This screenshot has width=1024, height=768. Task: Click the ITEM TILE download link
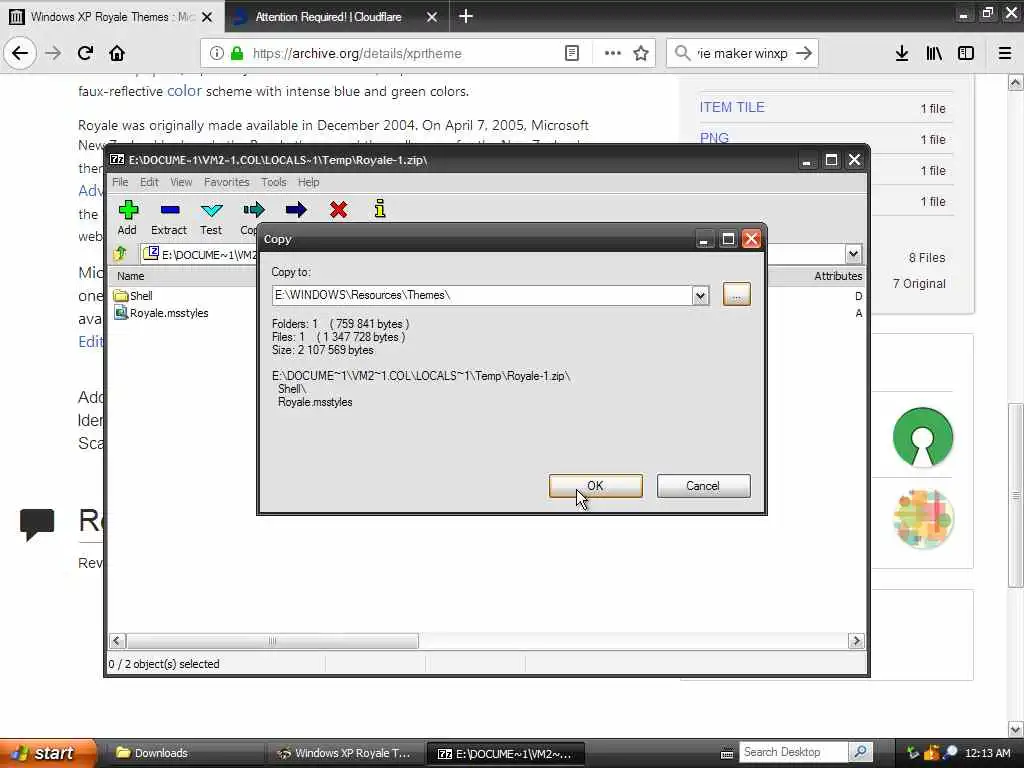[731, 107]
